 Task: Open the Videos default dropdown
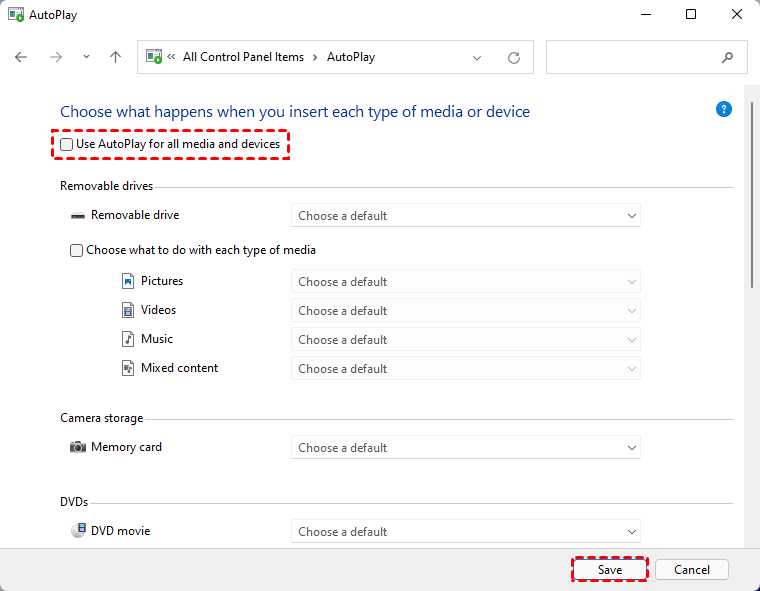coord(465,310)
